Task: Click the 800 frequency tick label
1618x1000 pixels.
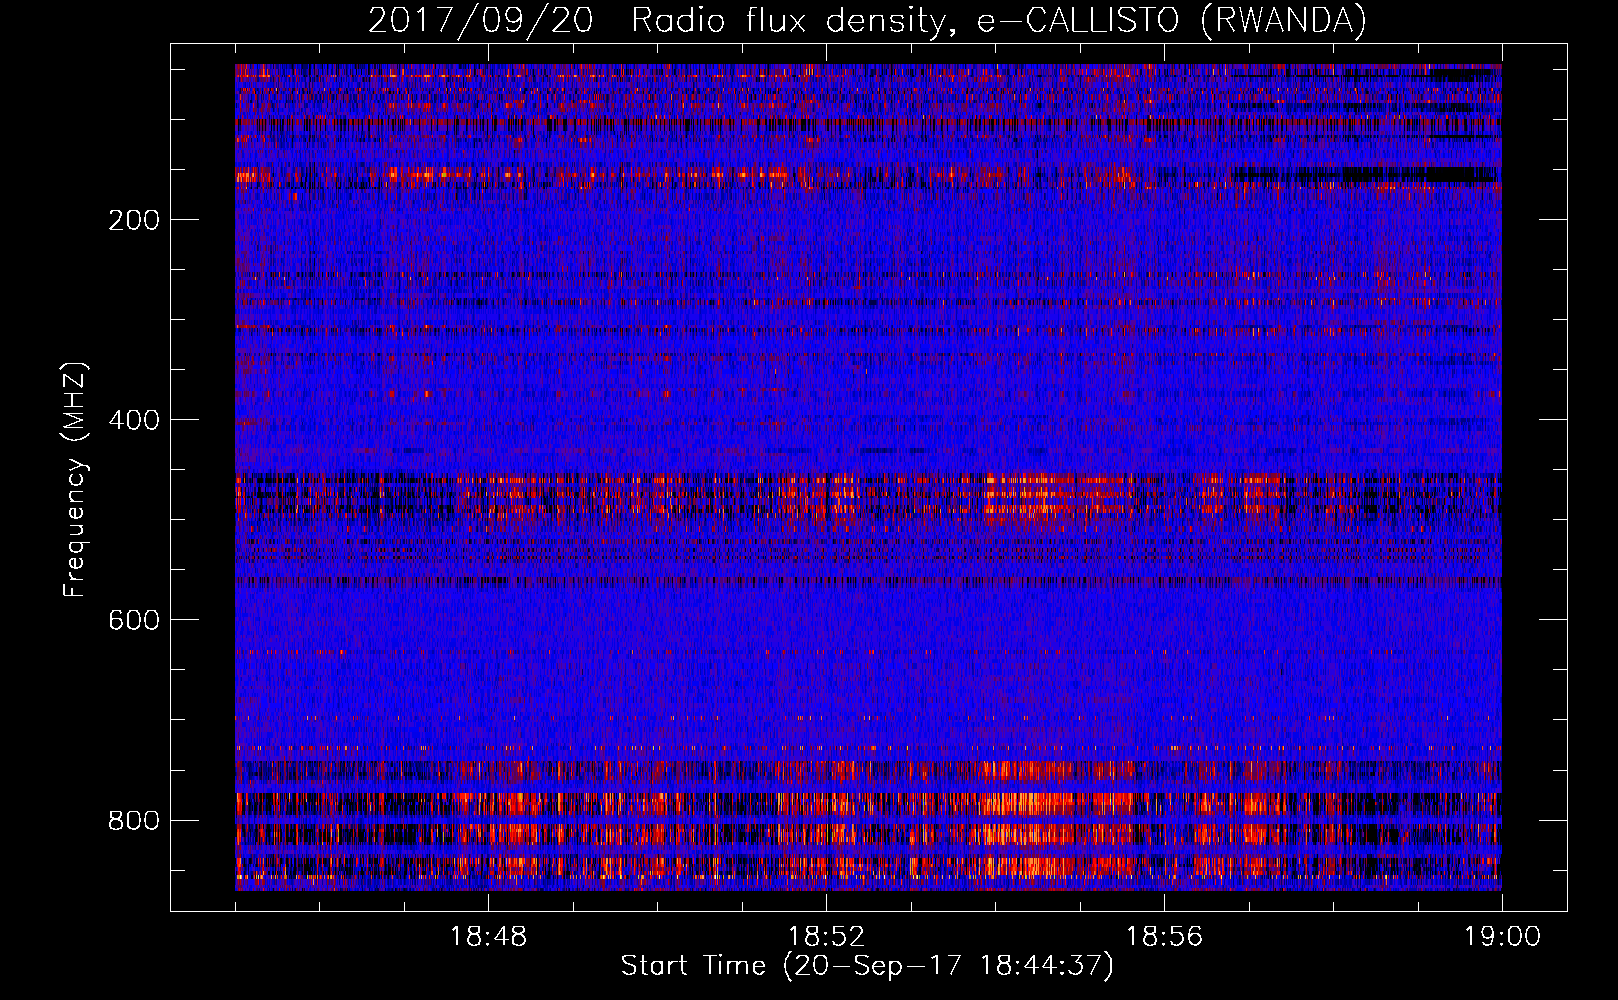Action: tap(133, 821)
